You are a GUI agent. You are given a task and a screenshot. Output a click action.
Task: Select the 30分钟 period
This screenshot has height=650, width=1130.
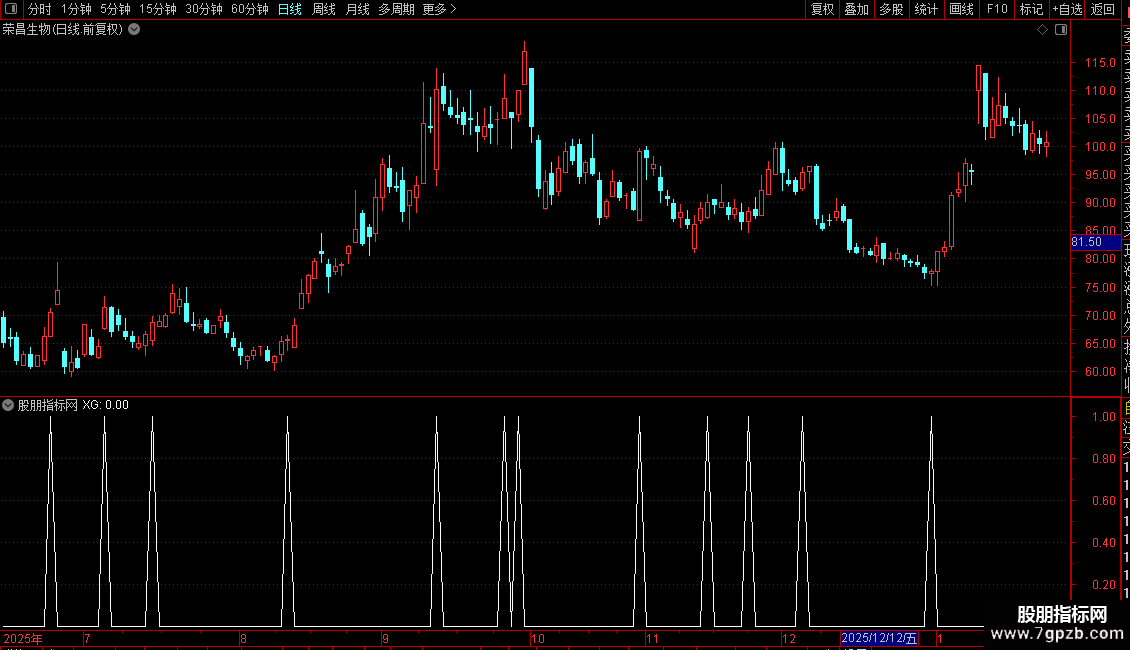point(204,9)
